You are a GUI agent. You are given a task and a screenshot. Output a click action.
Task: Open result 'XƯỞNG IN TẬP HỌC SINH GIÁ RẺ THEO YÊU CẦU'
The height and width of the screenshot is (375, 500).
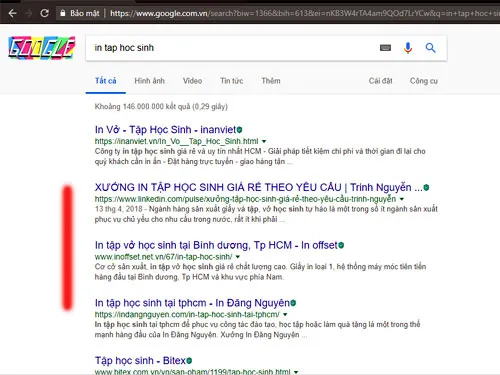tap(258, 187)
